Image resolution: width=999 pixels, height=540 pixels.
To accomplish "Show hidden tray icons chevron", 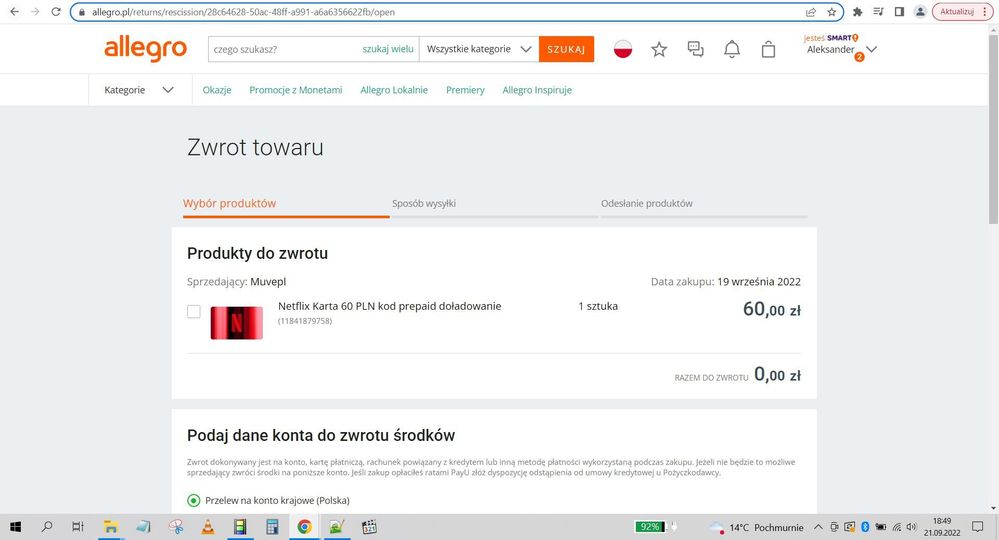I will (x=818, y=527).
